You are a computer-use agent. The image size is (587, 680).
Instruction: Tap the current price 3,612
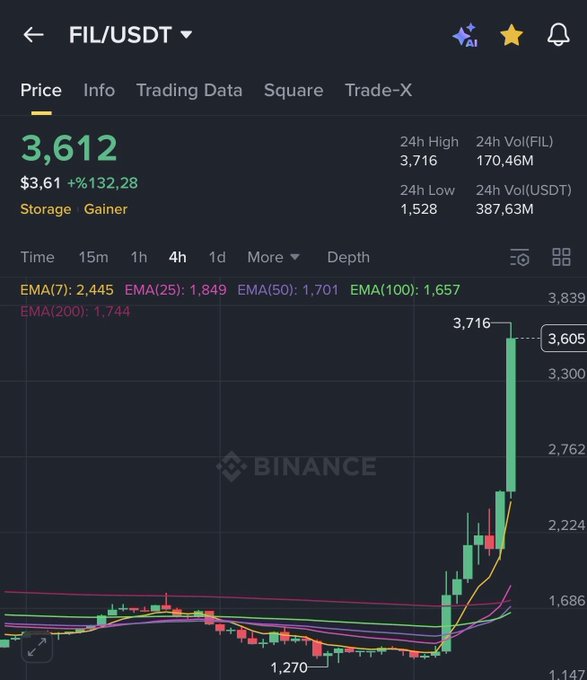click(x=69, y=148)
